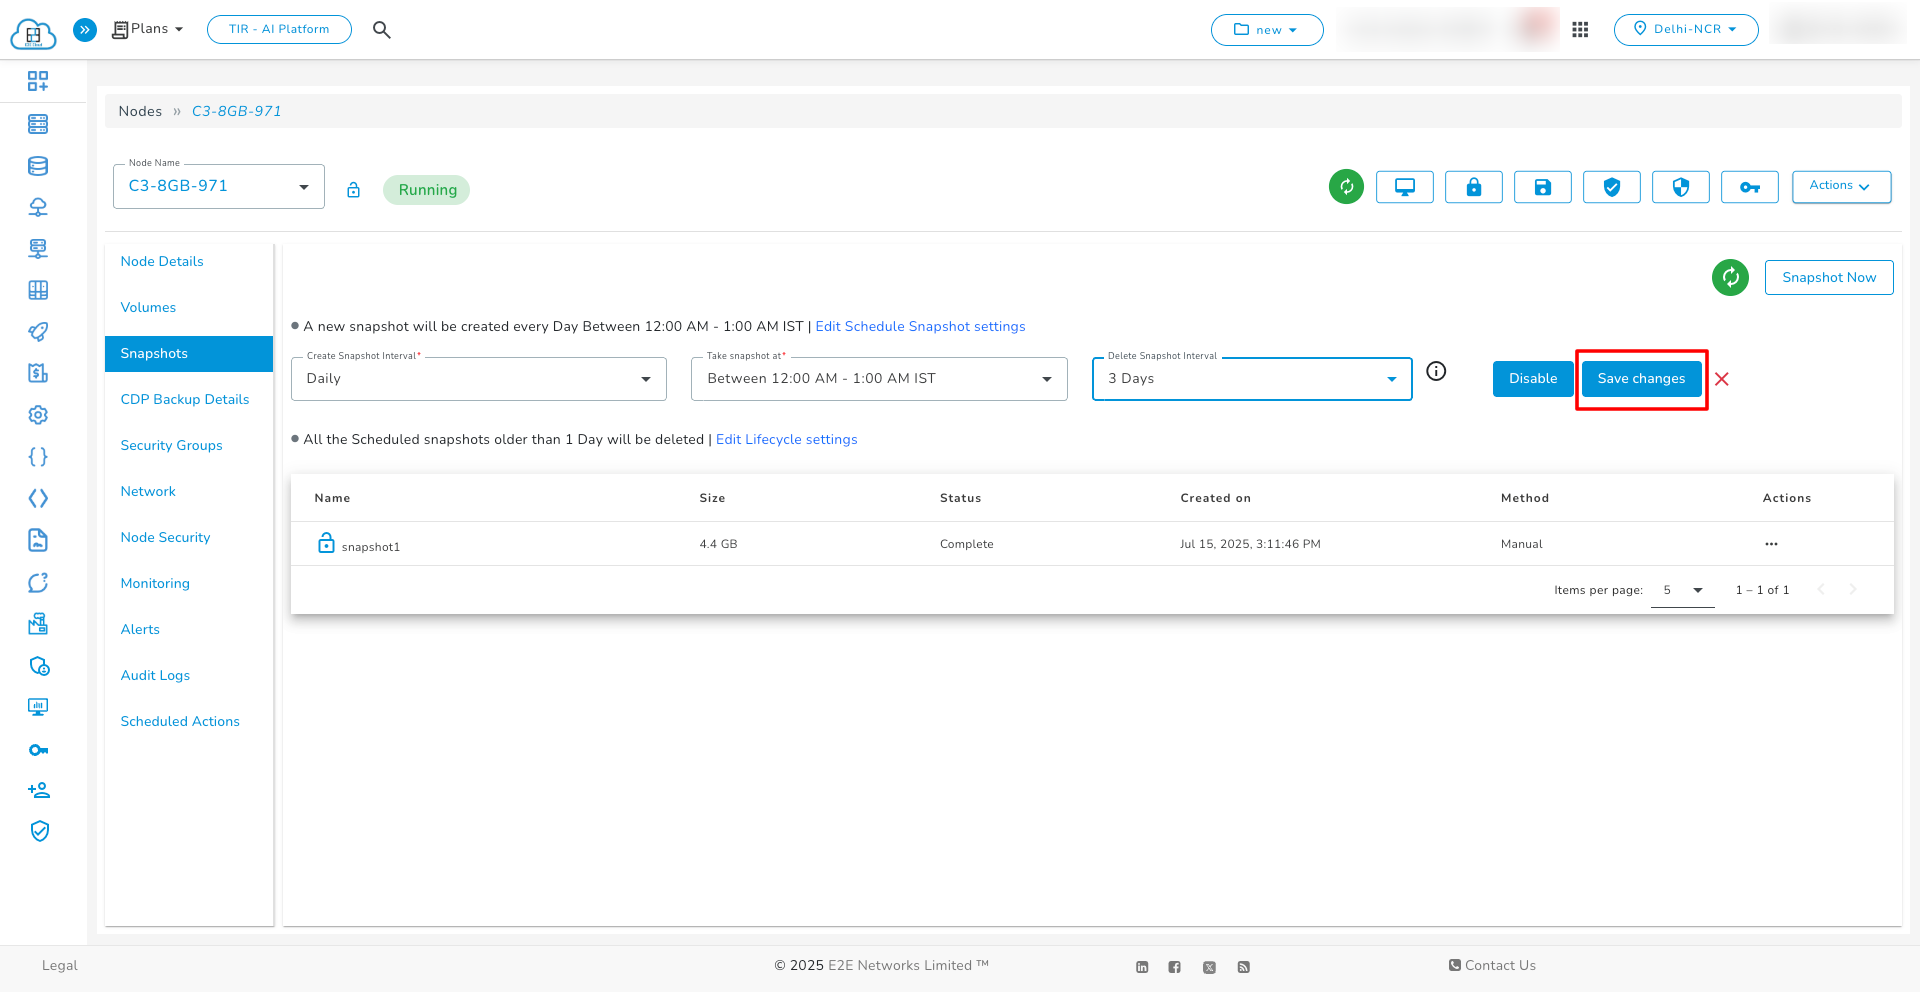Click the snapshot list refresh circular icon

[x=1730, y=277]
